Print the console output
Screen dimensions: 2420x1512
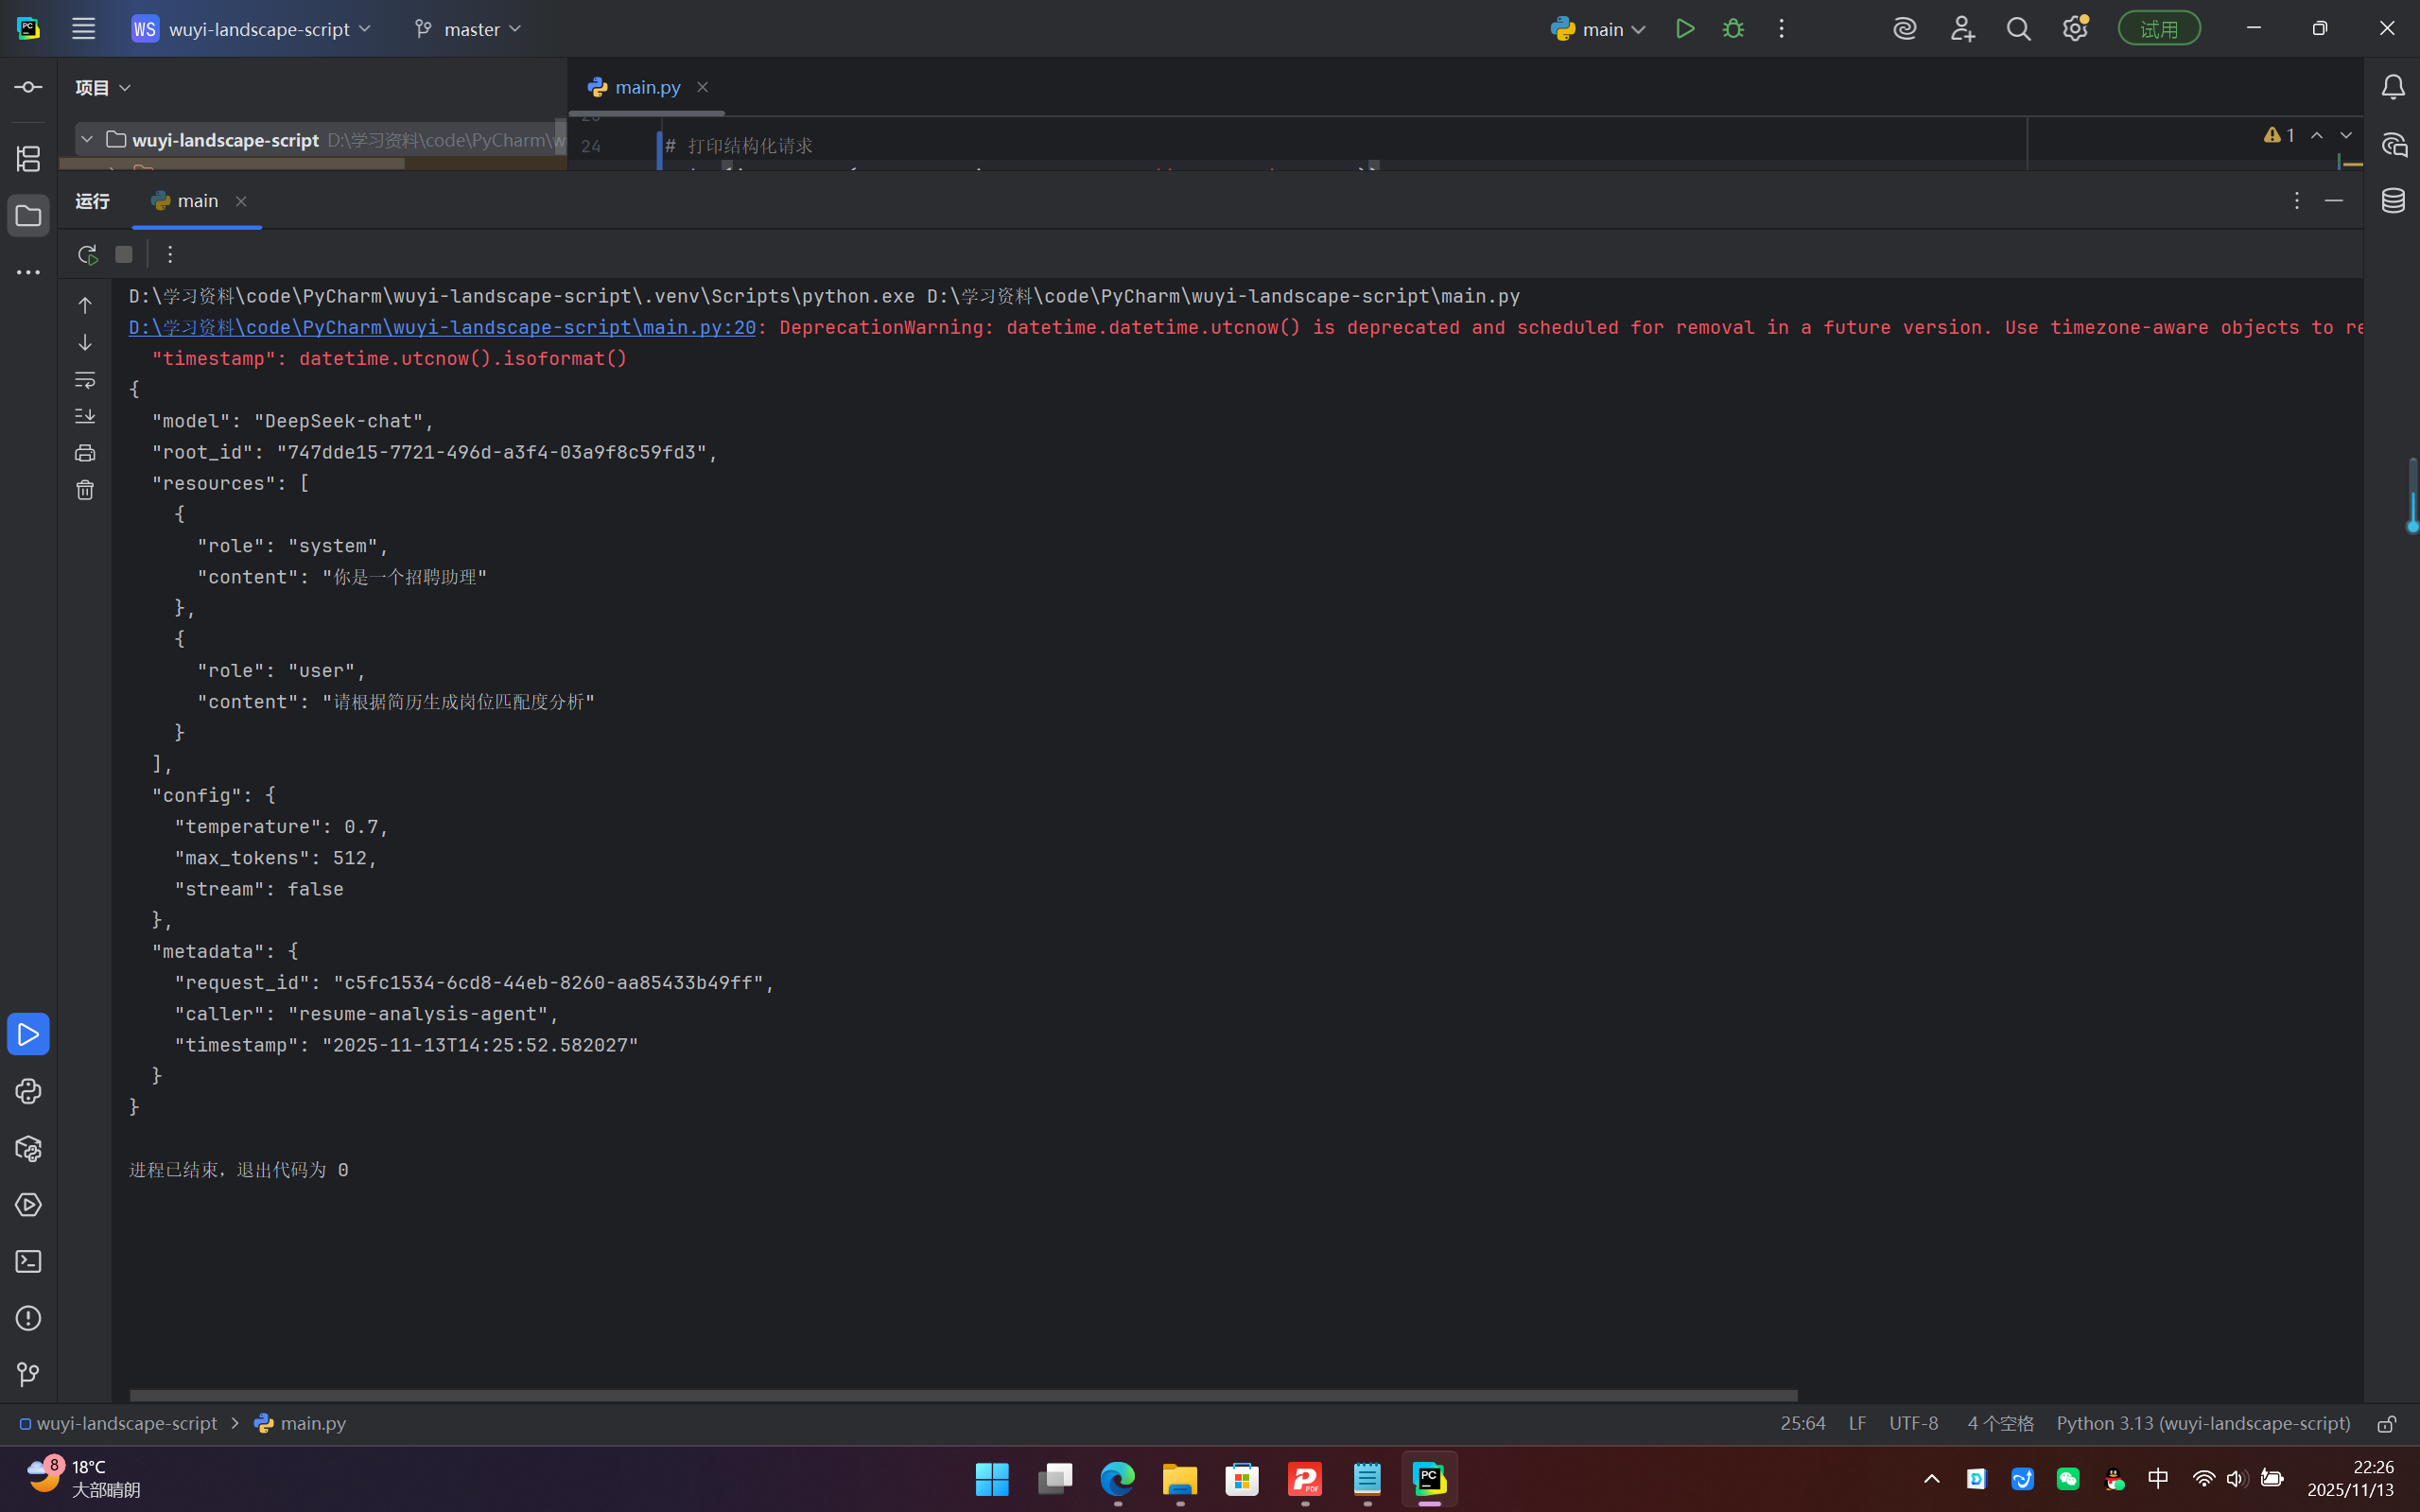(85, 453)
